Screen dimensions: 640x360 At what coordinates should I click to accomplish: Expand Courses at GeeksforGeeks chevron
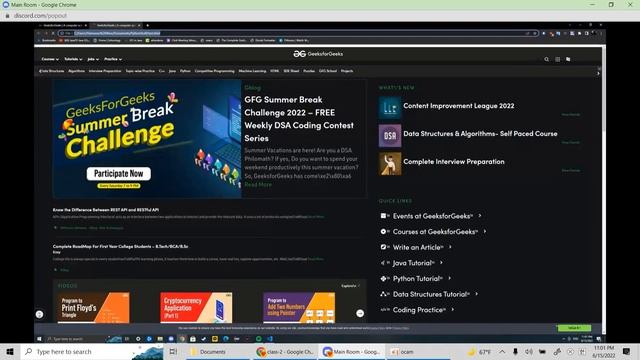click(x=485, y=231)
